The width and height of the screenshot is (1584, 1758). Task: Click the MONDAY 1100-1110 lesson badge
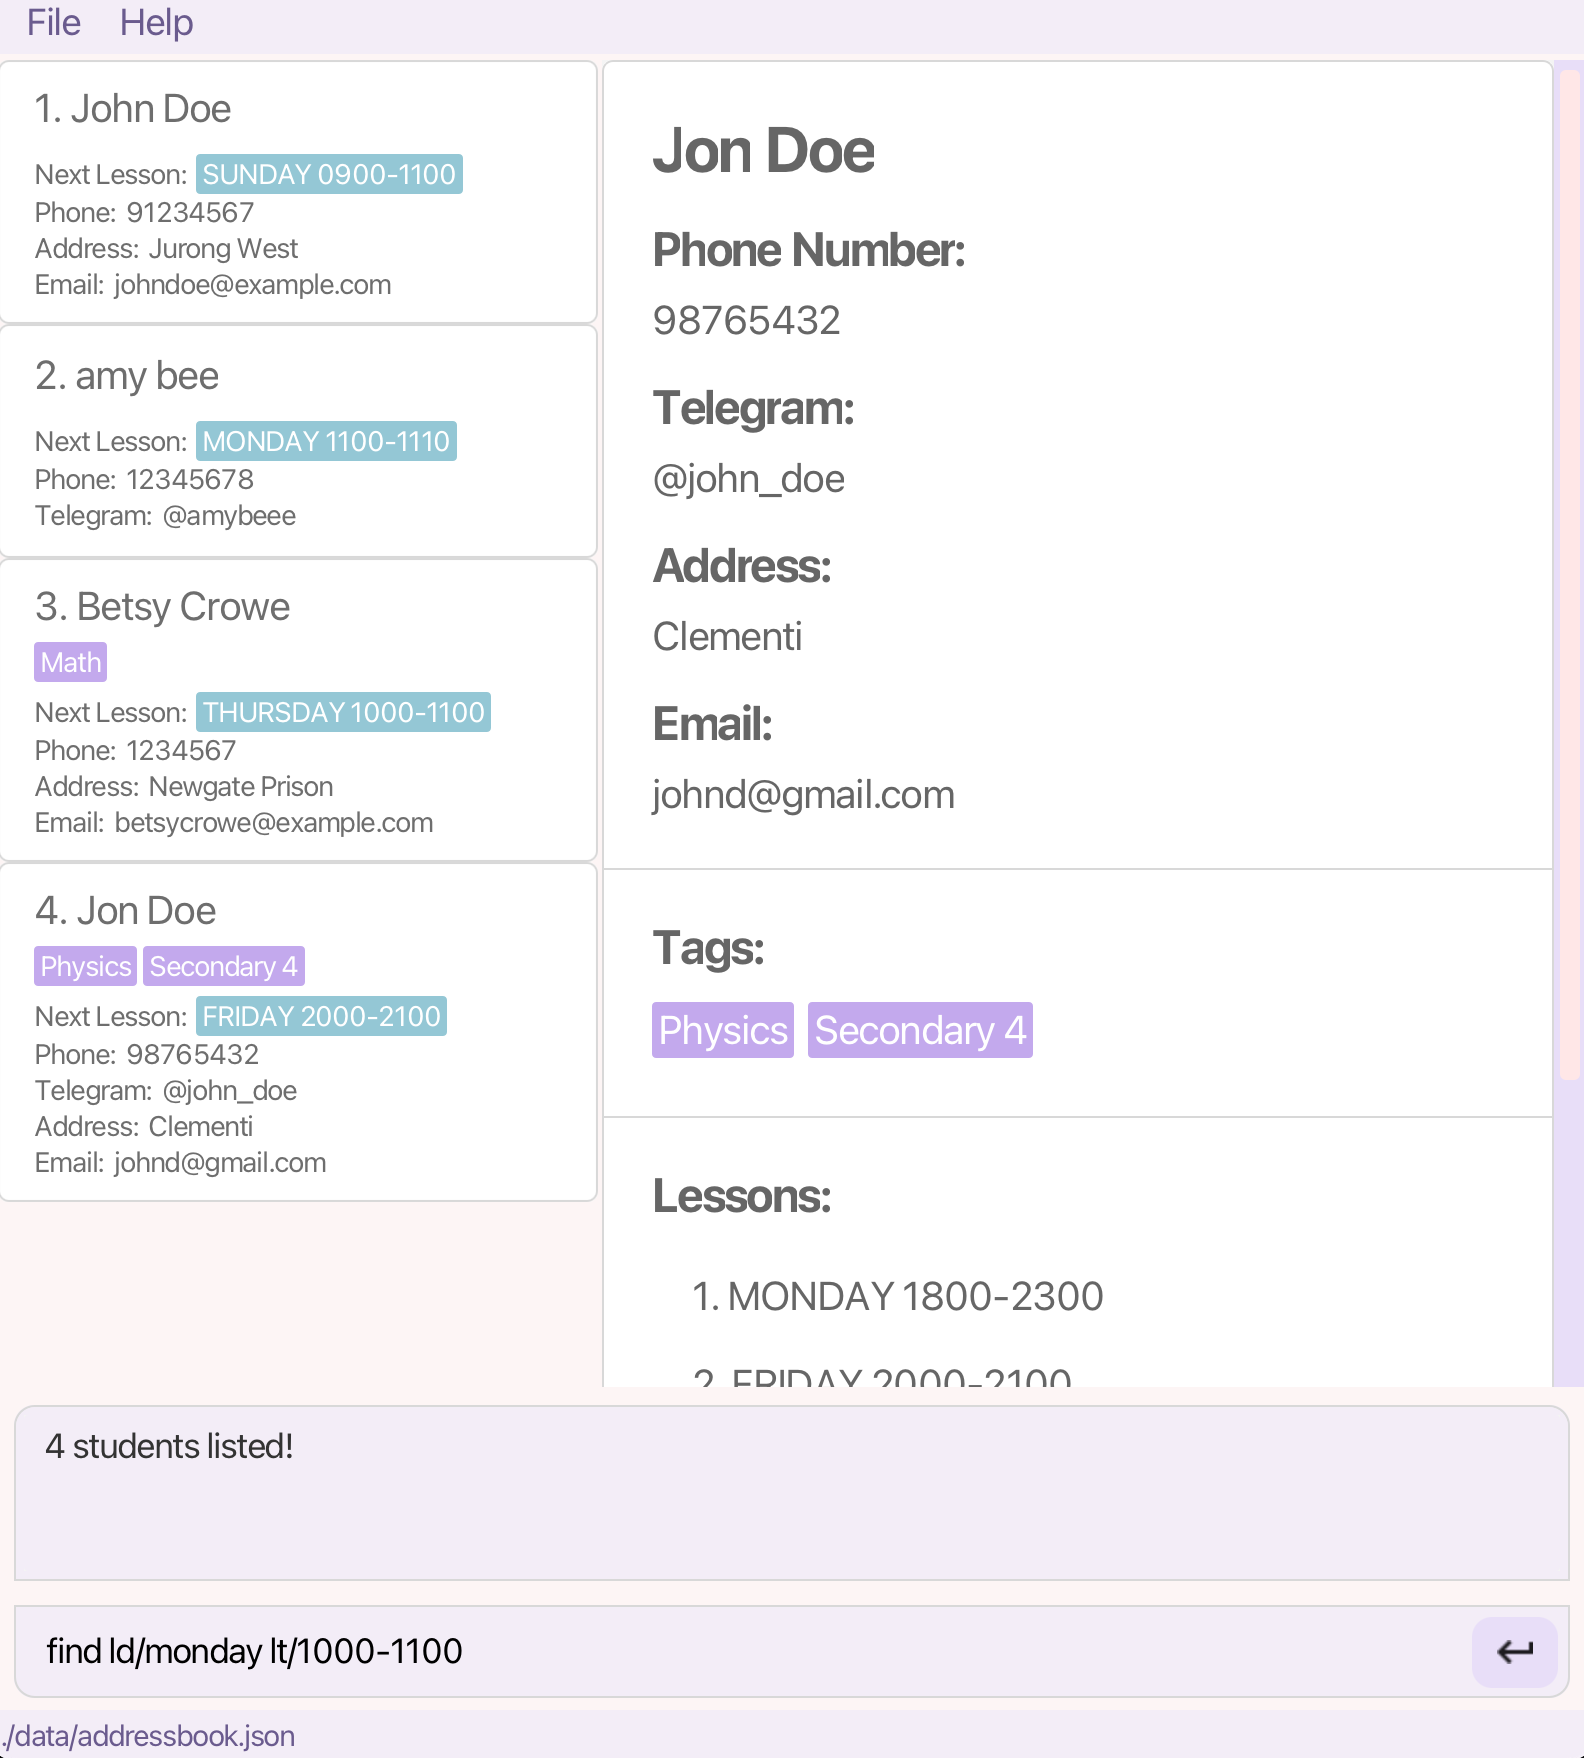pyautogui.click(x=326, y=441)
